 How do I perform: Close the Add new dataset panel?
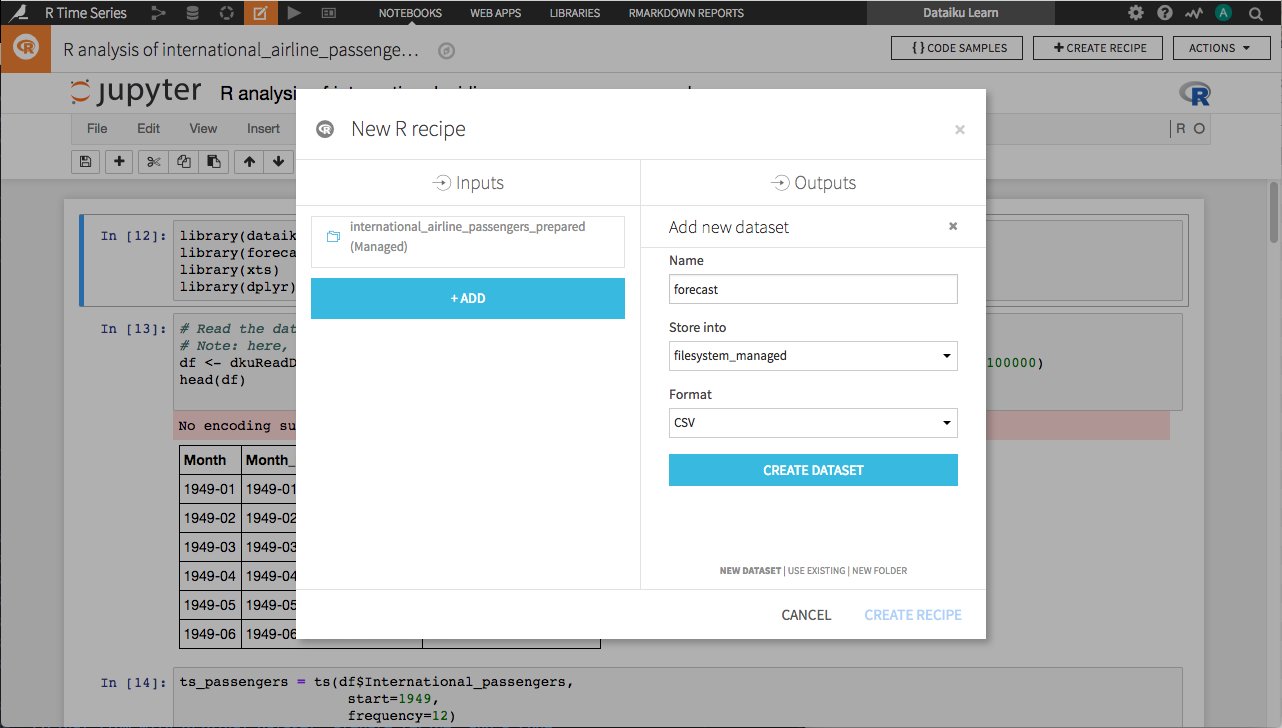pyautogui.click(x=953, y=227)
